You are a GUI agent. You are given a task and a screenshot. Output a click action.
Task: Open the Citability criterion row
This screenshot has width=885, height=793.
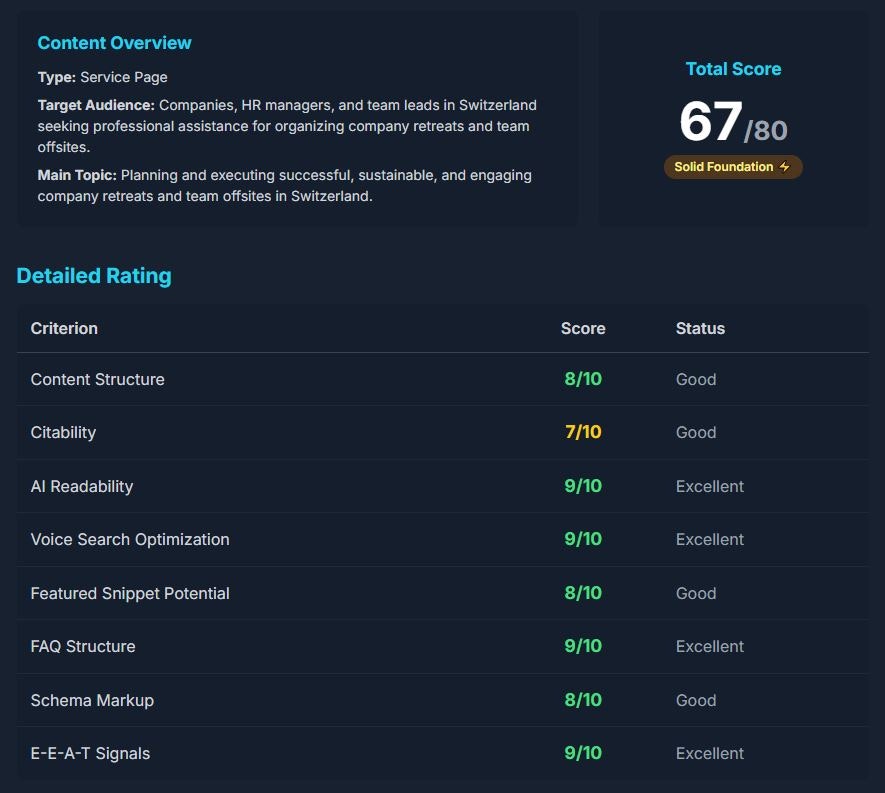[x=63, y=432]
